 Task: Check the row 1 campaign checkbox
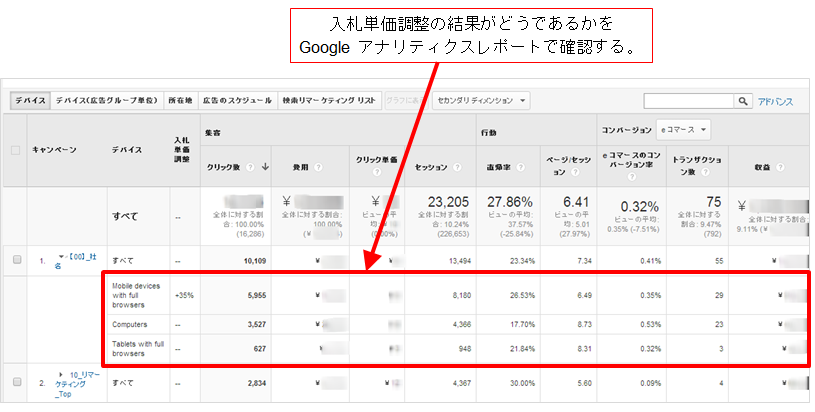[x=15, y=260]
